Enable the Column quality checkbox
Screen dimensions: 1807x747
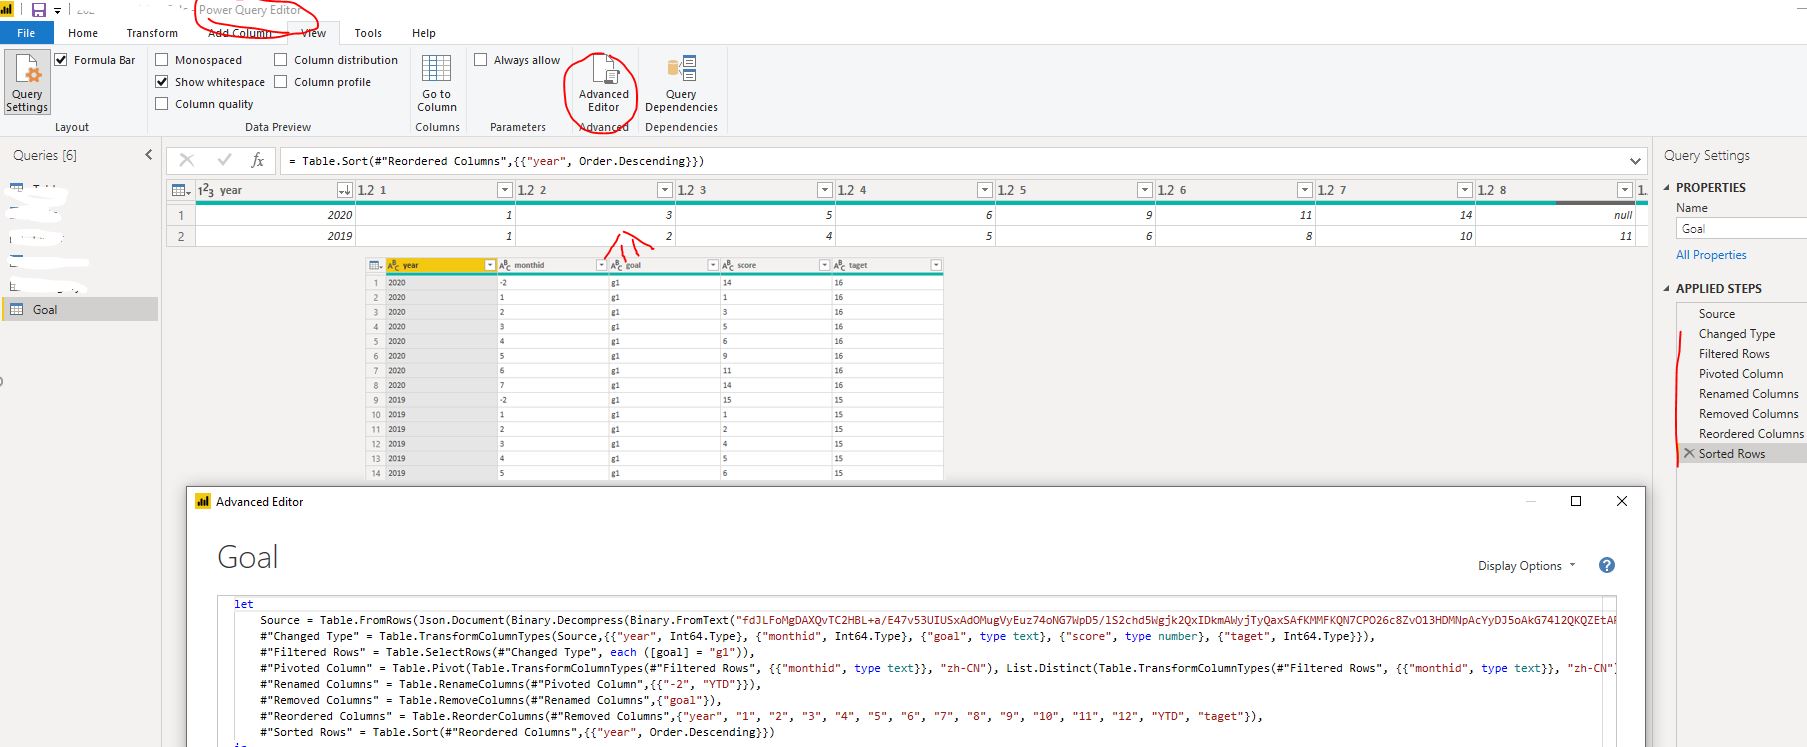tap(162, 104)
